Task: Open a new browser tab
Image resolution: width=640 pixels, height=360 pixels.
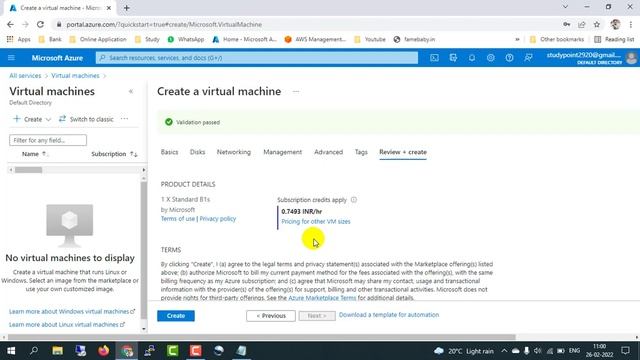Action: (127, 8)
